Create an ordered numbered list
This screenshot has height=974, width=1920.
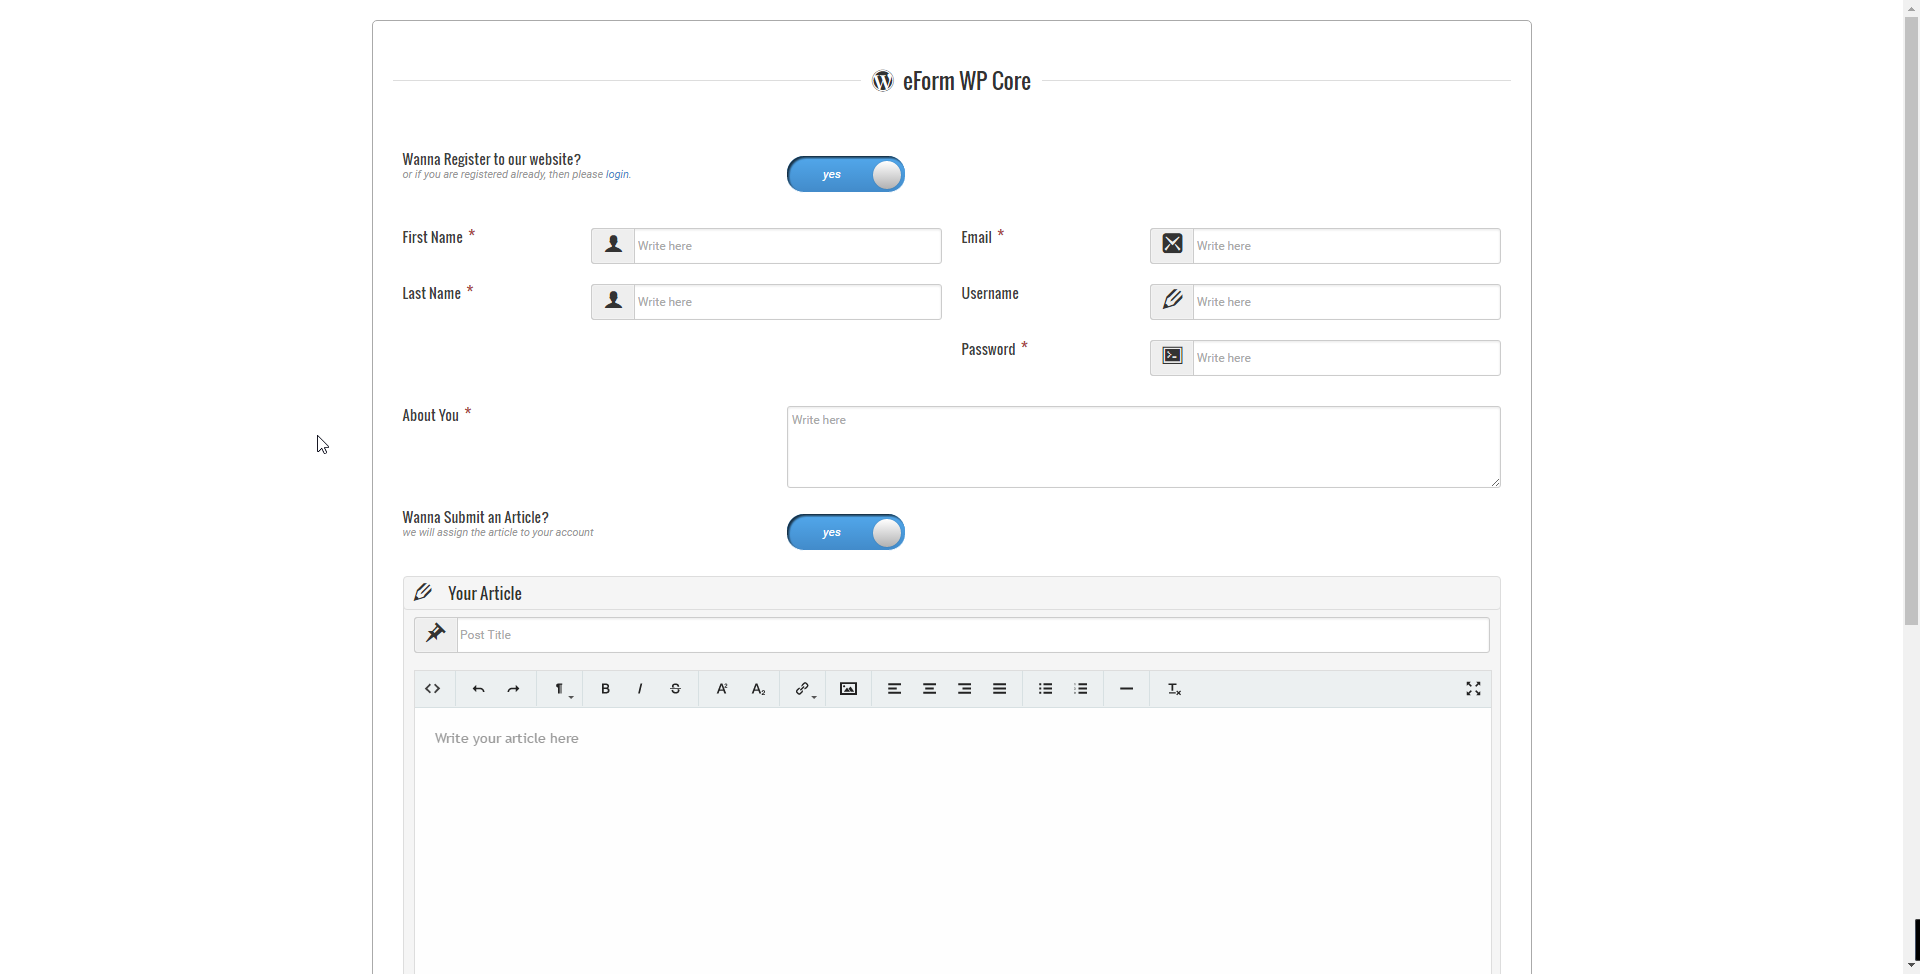[x=1081, y=689]
